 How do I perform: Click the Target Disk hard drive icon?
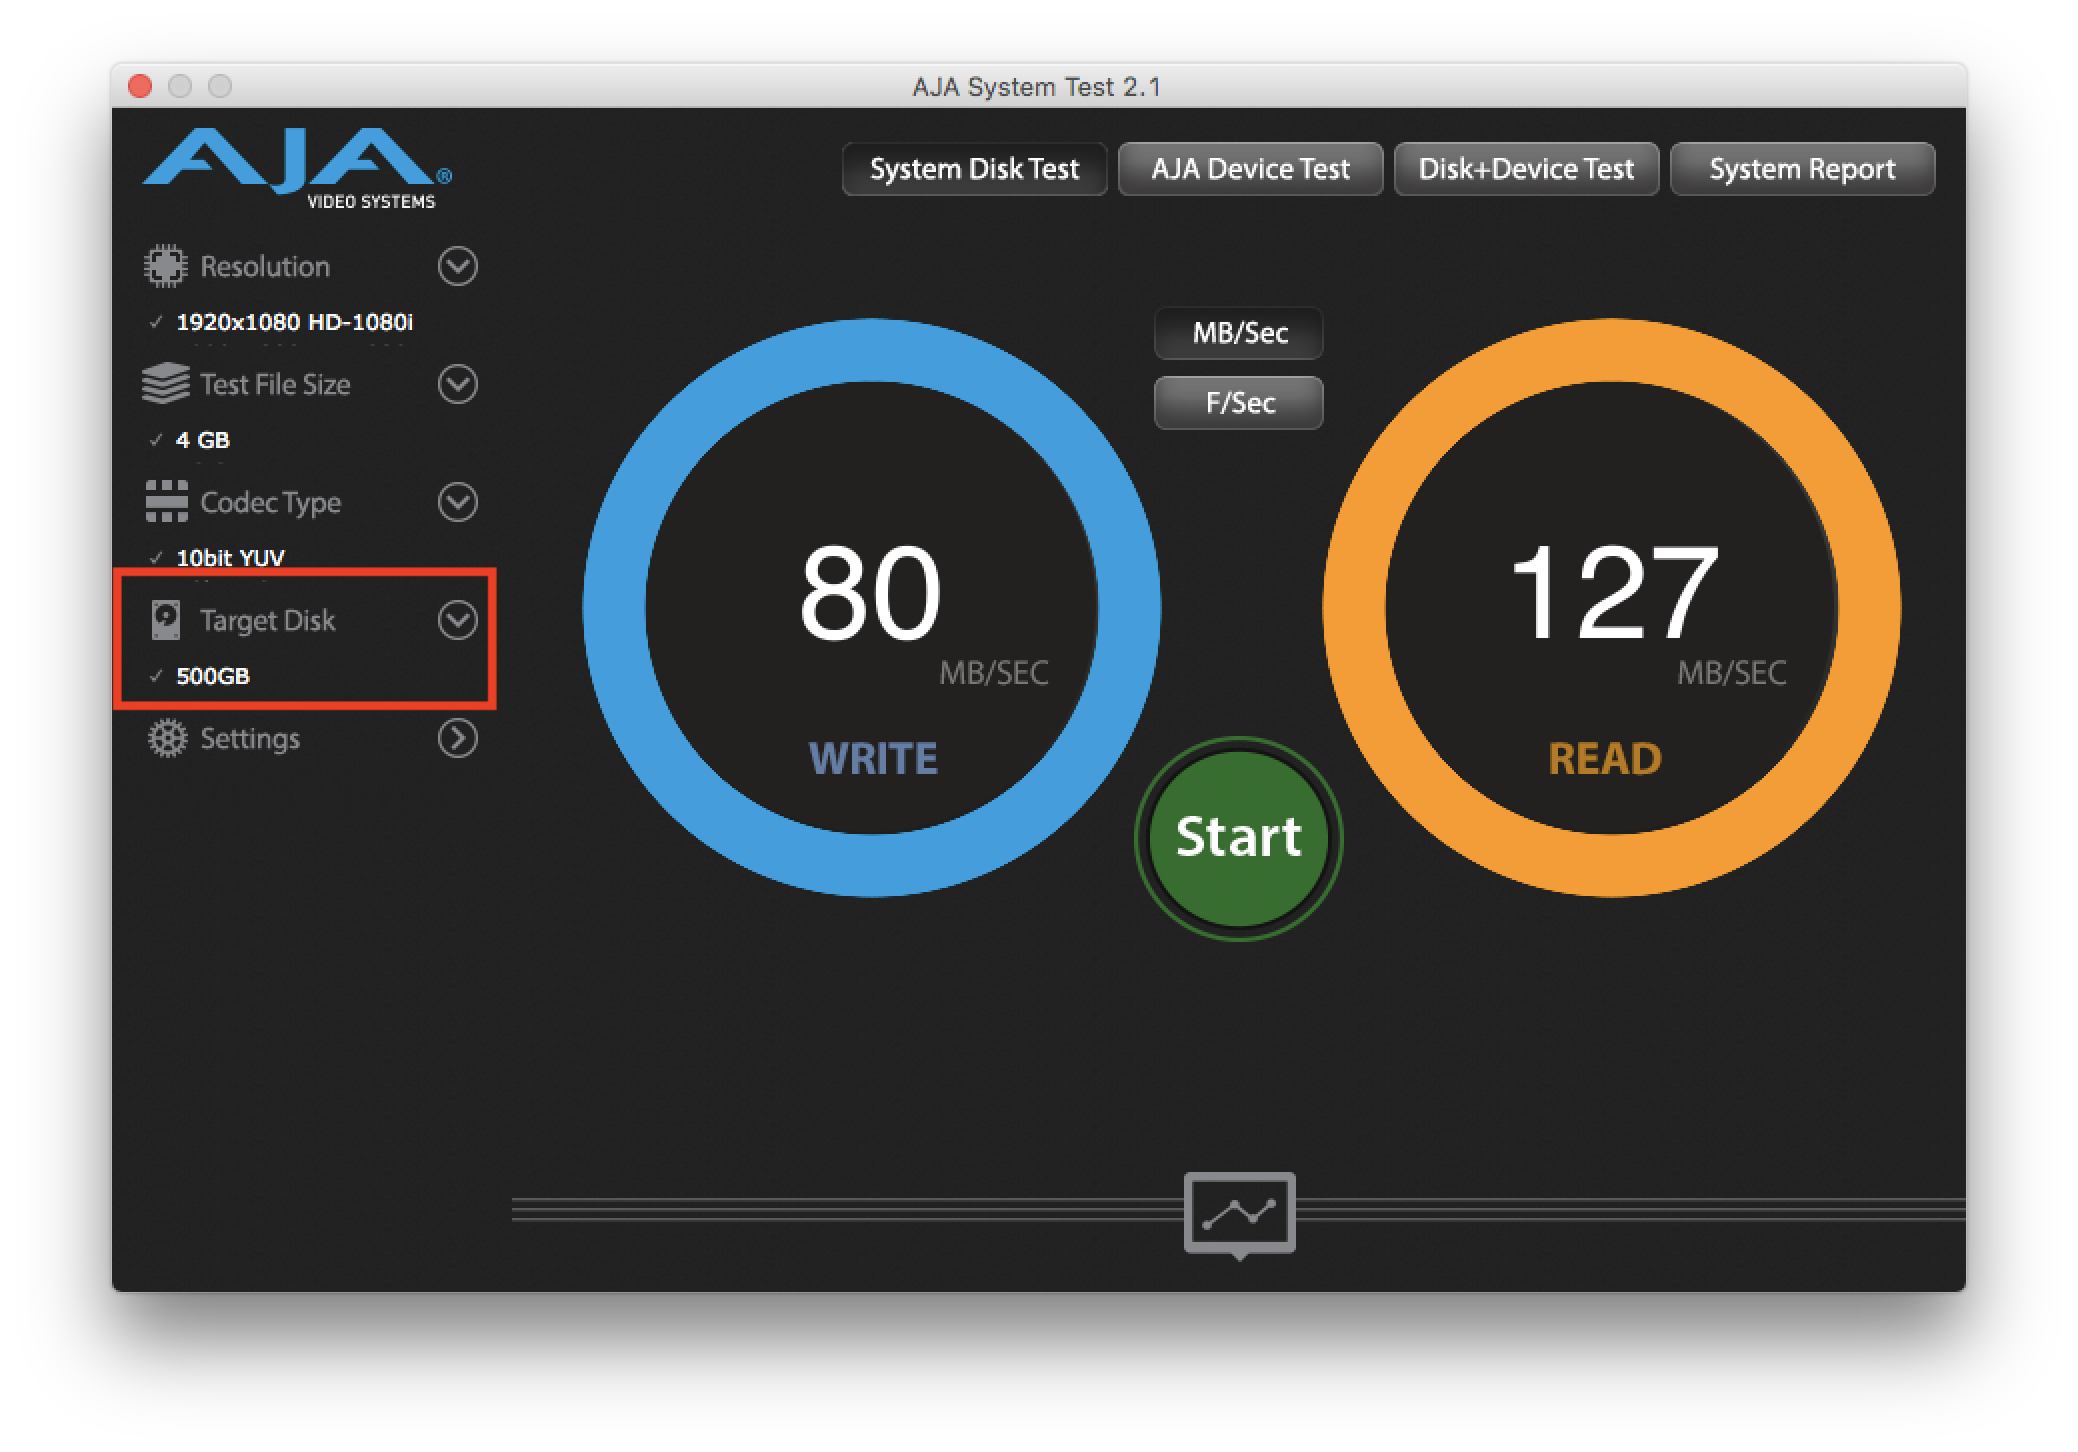[166, 620]
